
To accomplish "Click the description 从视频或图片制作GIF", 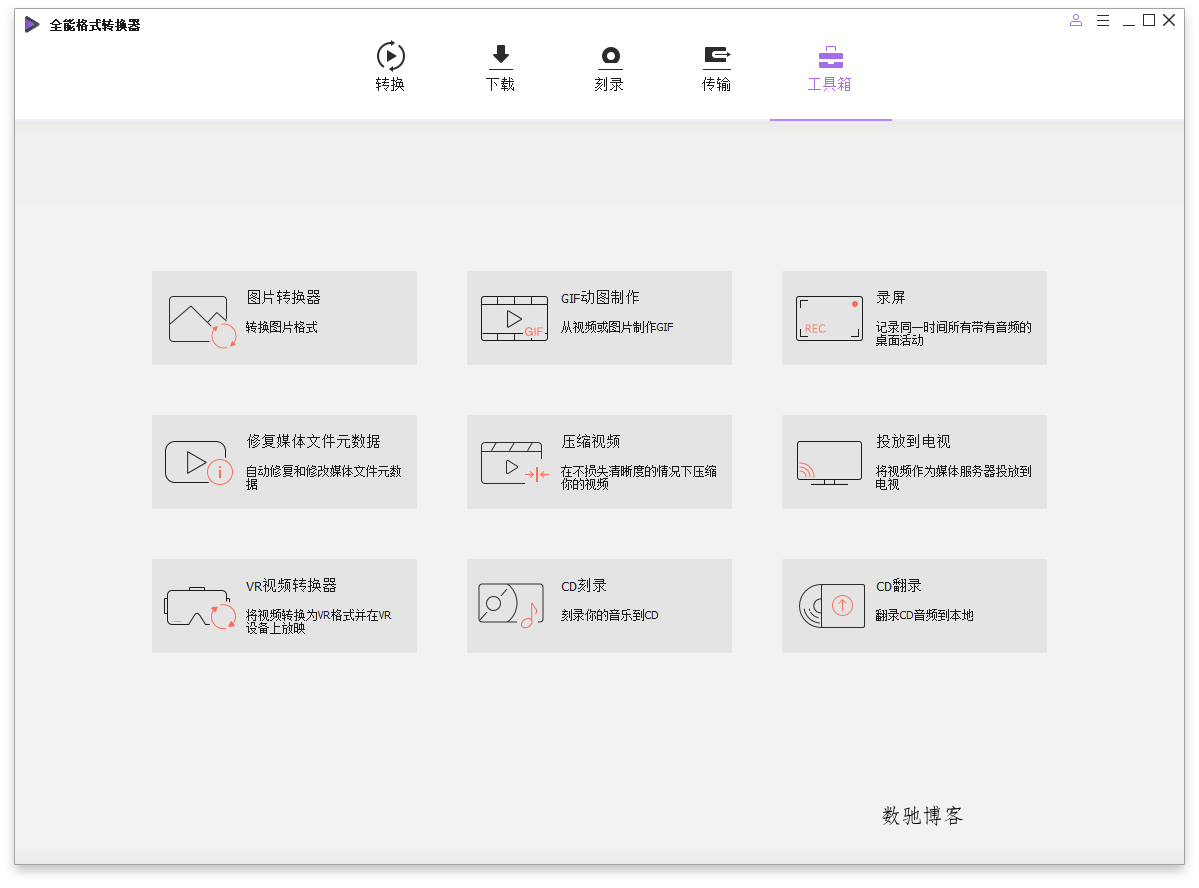I will click(617, 327).
